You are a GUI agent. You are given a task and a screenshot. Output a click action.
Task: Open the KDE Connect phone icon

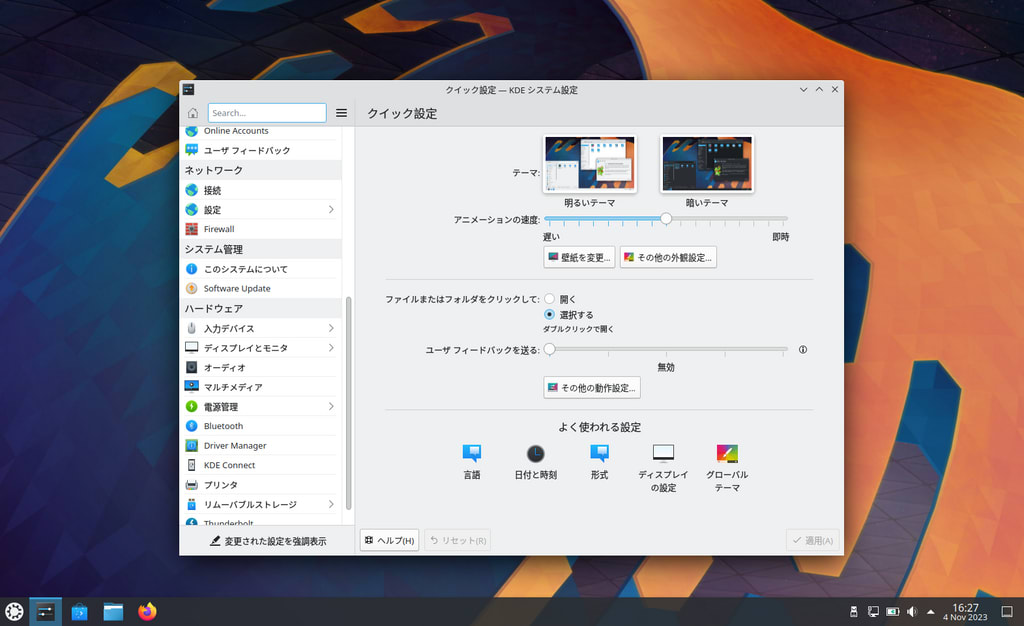(191, 465)
